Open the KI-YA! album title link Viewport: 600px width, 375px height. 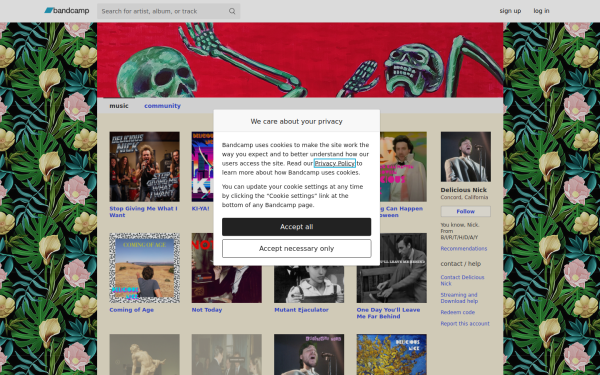pyautogui.click(x=201, y=209)
